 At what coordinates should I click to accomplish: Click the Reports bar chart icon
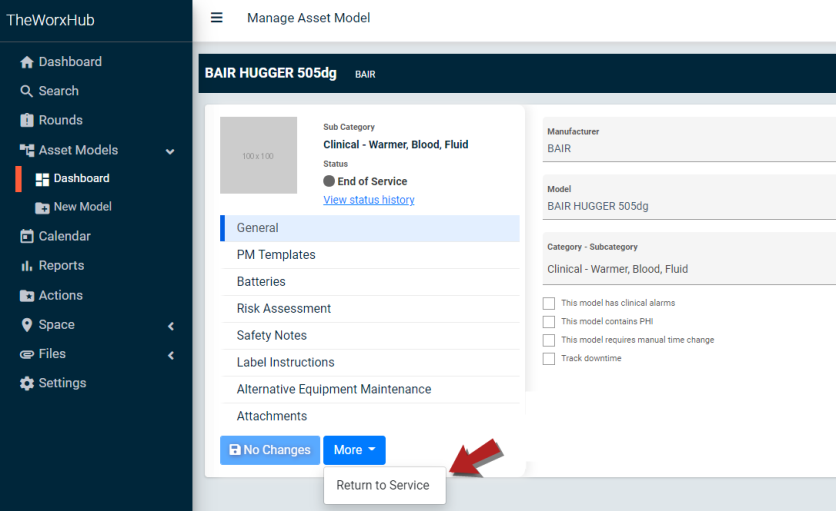click(x=27, y=266)
